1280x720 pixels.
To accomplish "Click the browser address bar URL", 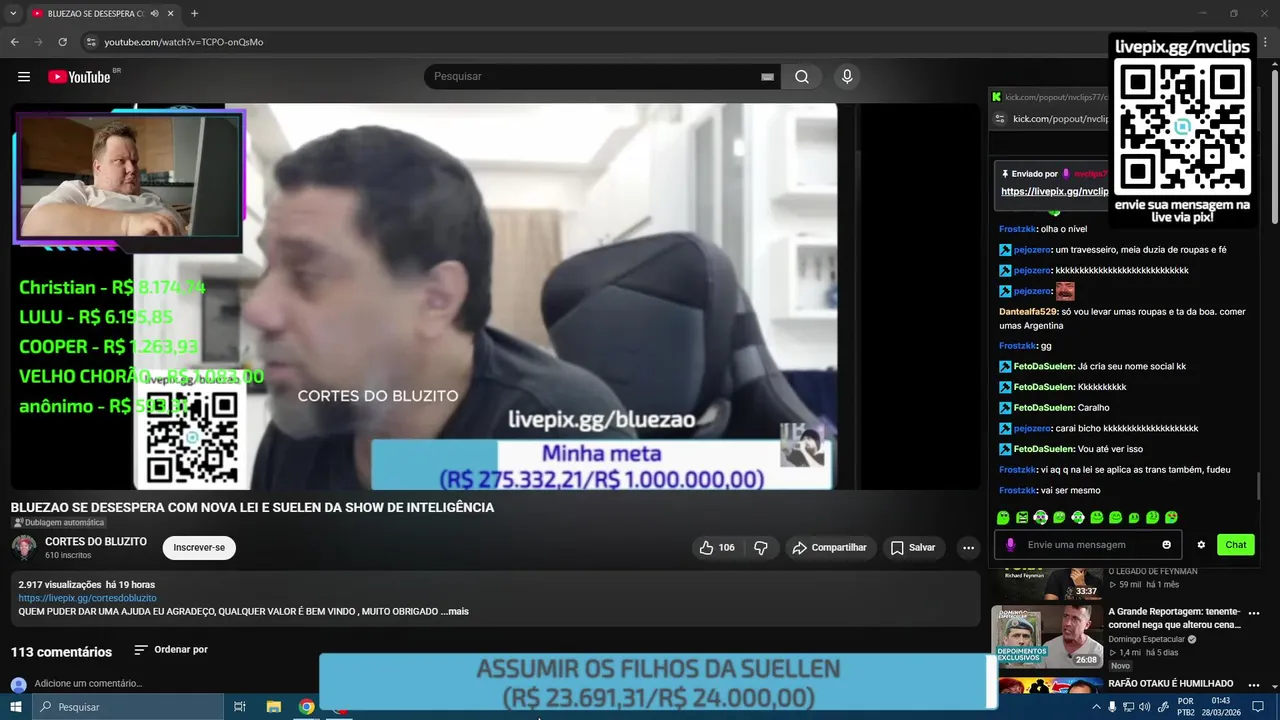I will pyautogui.click(x=184, y=42).
